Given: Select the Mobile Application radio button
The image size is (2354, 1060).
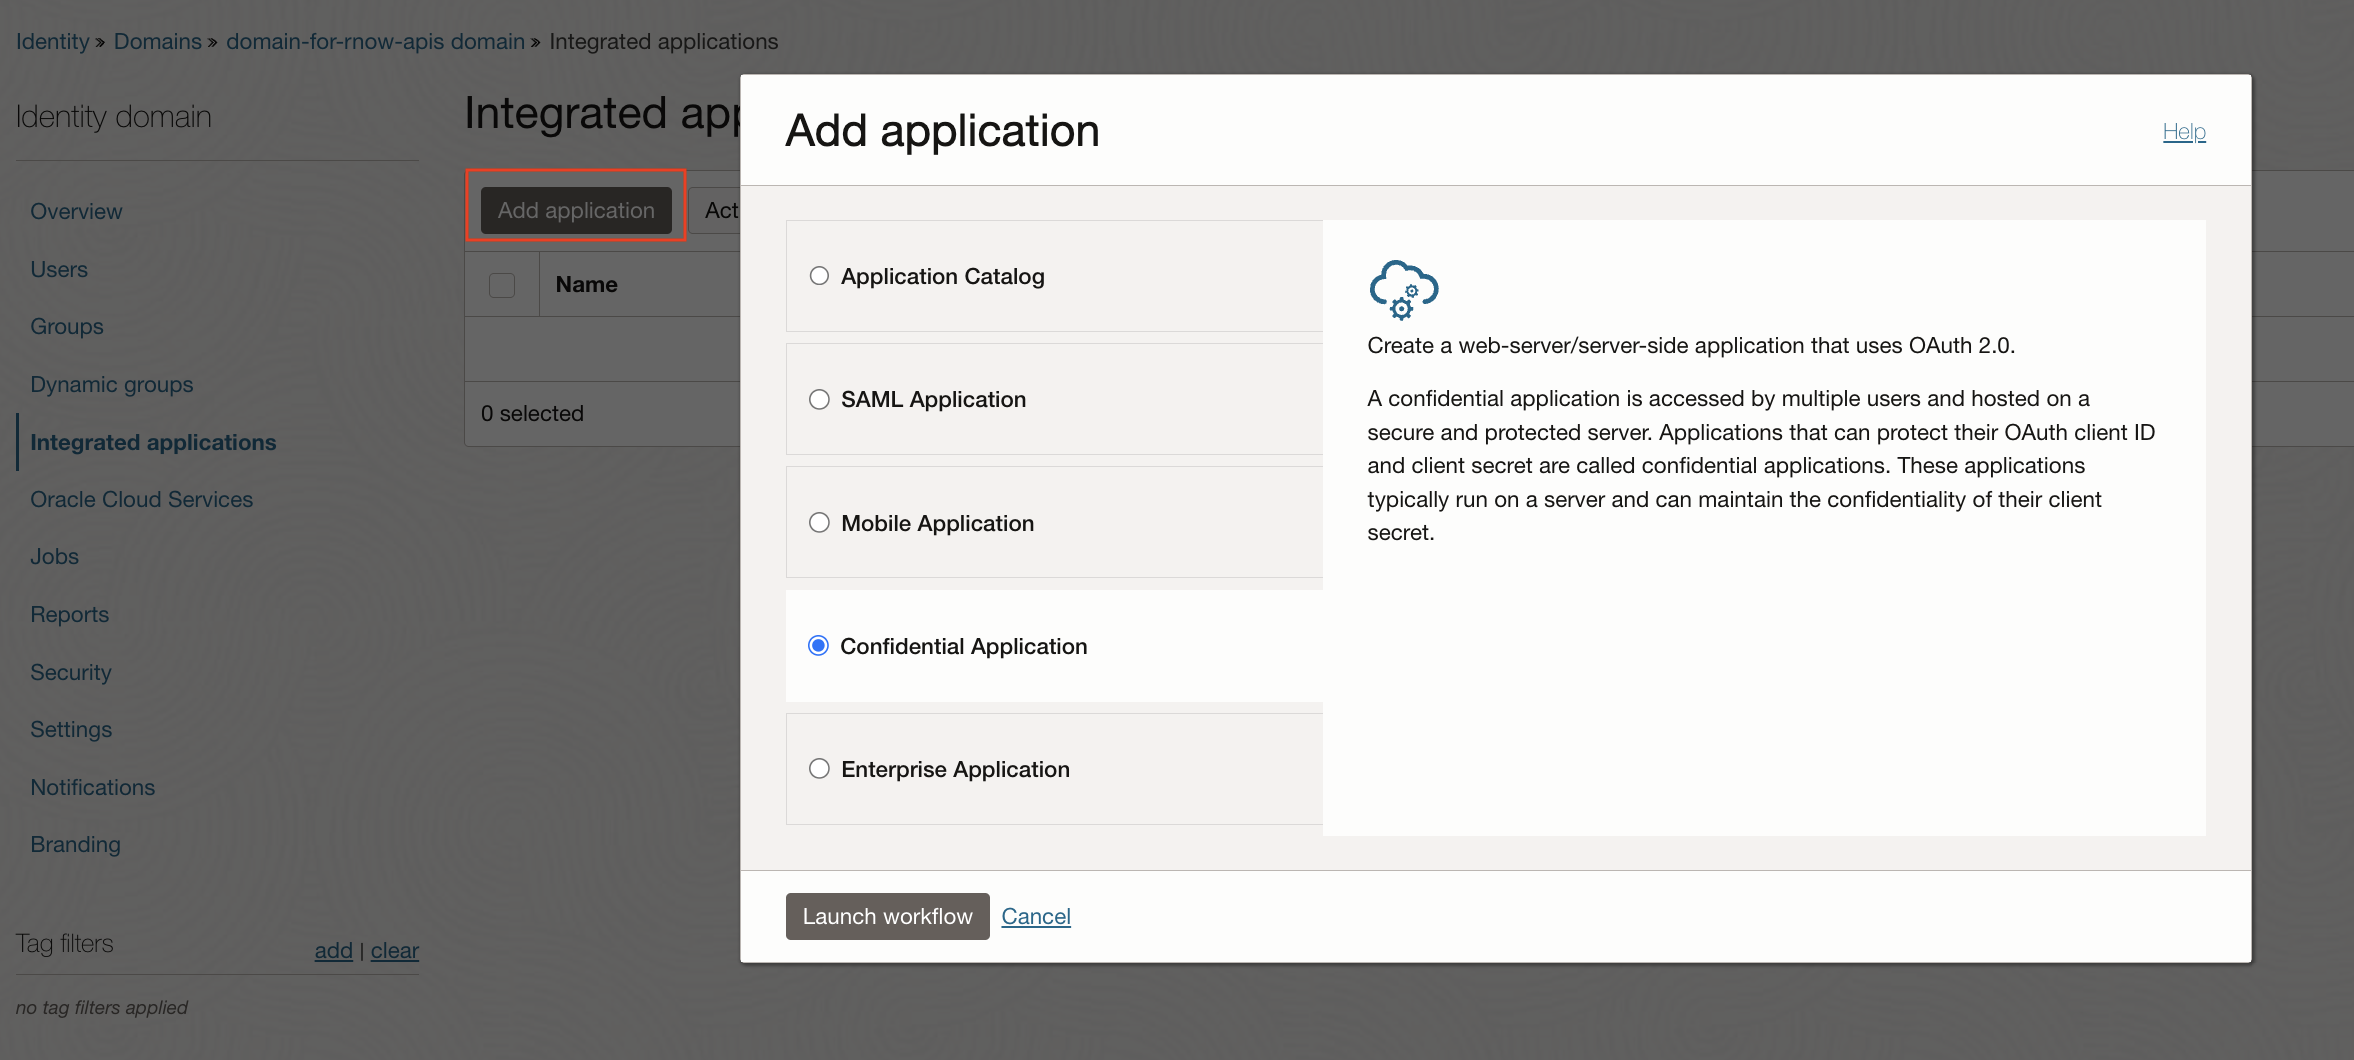Looking at the screenshot, I should (819, 522).
